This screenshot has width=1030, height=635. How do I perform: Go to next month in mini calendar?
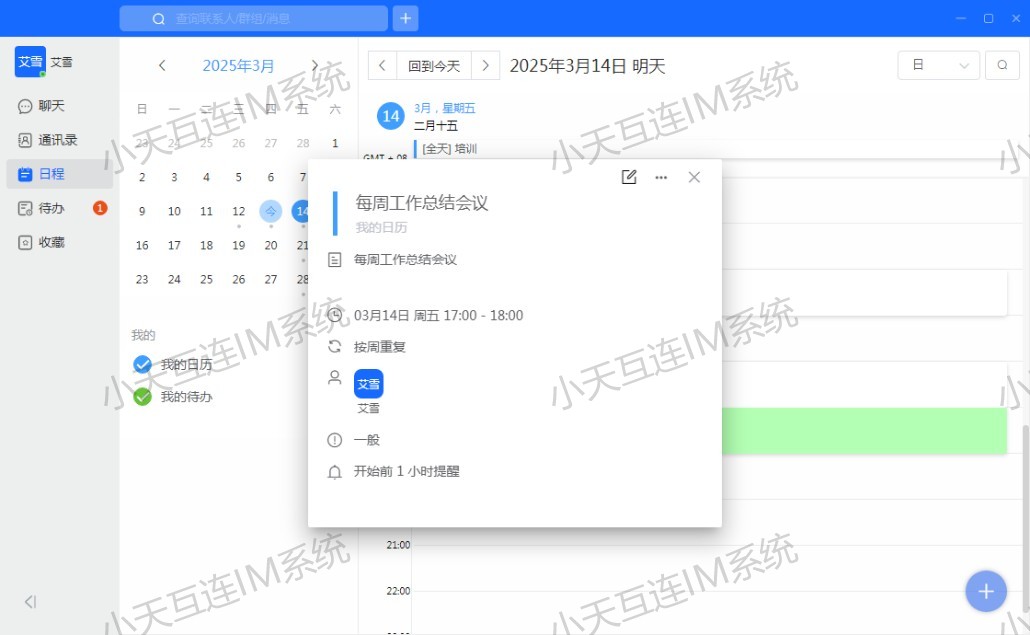pos(315,66)
